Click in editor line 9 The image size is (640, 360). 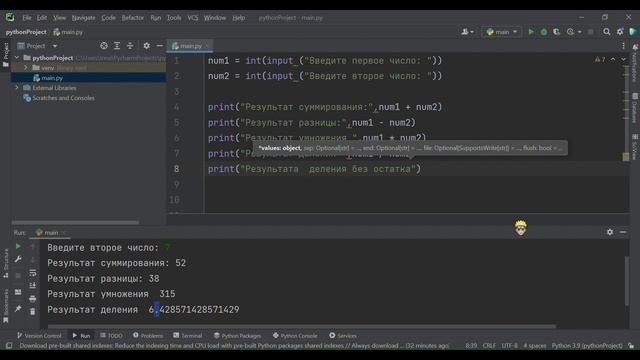pos(416,184)
